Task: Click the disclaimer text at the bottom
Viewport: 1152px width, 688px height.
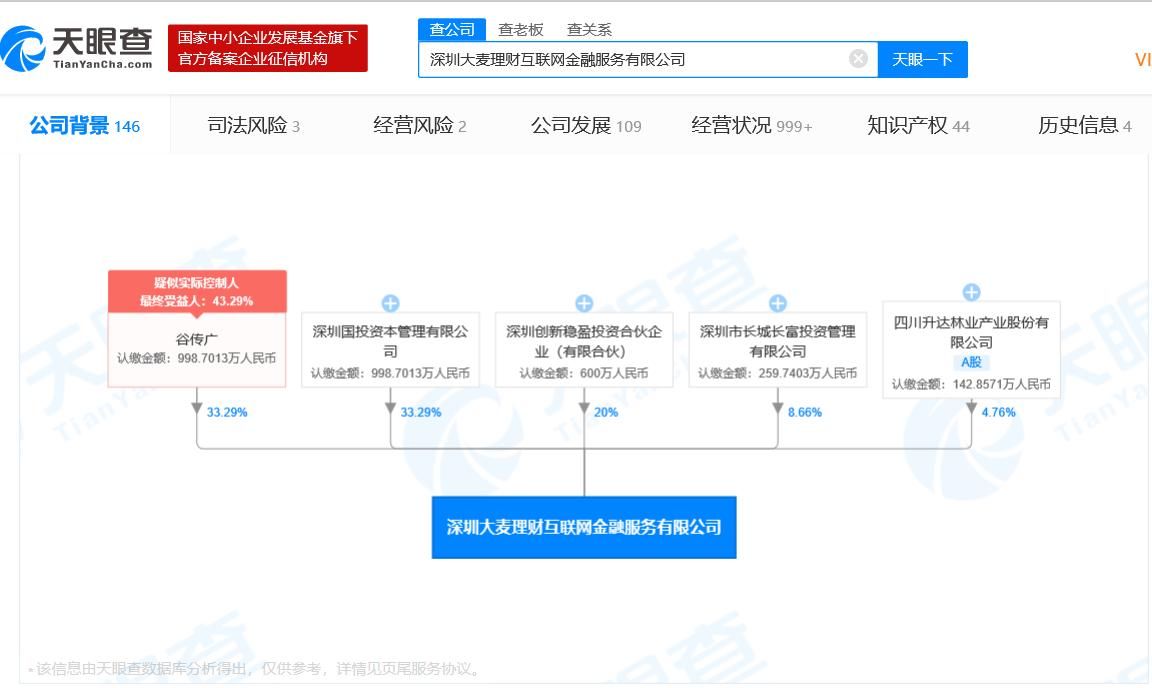Action: 254,669
